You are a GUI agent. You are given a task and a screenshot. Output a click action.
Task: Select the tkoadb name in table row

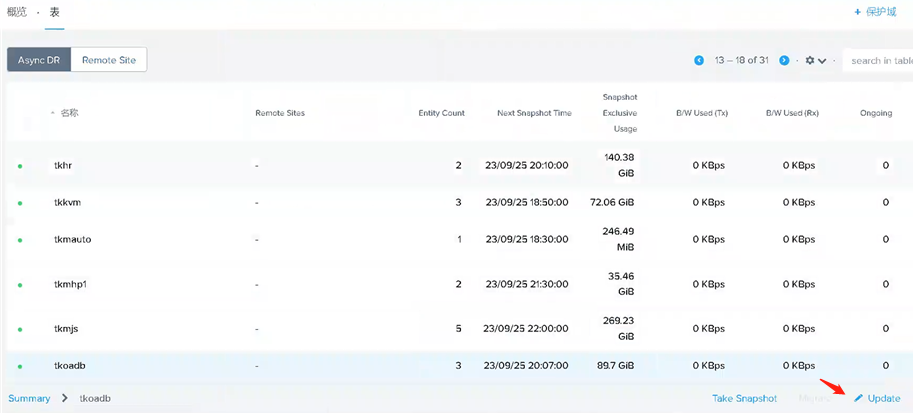point(70,366)
